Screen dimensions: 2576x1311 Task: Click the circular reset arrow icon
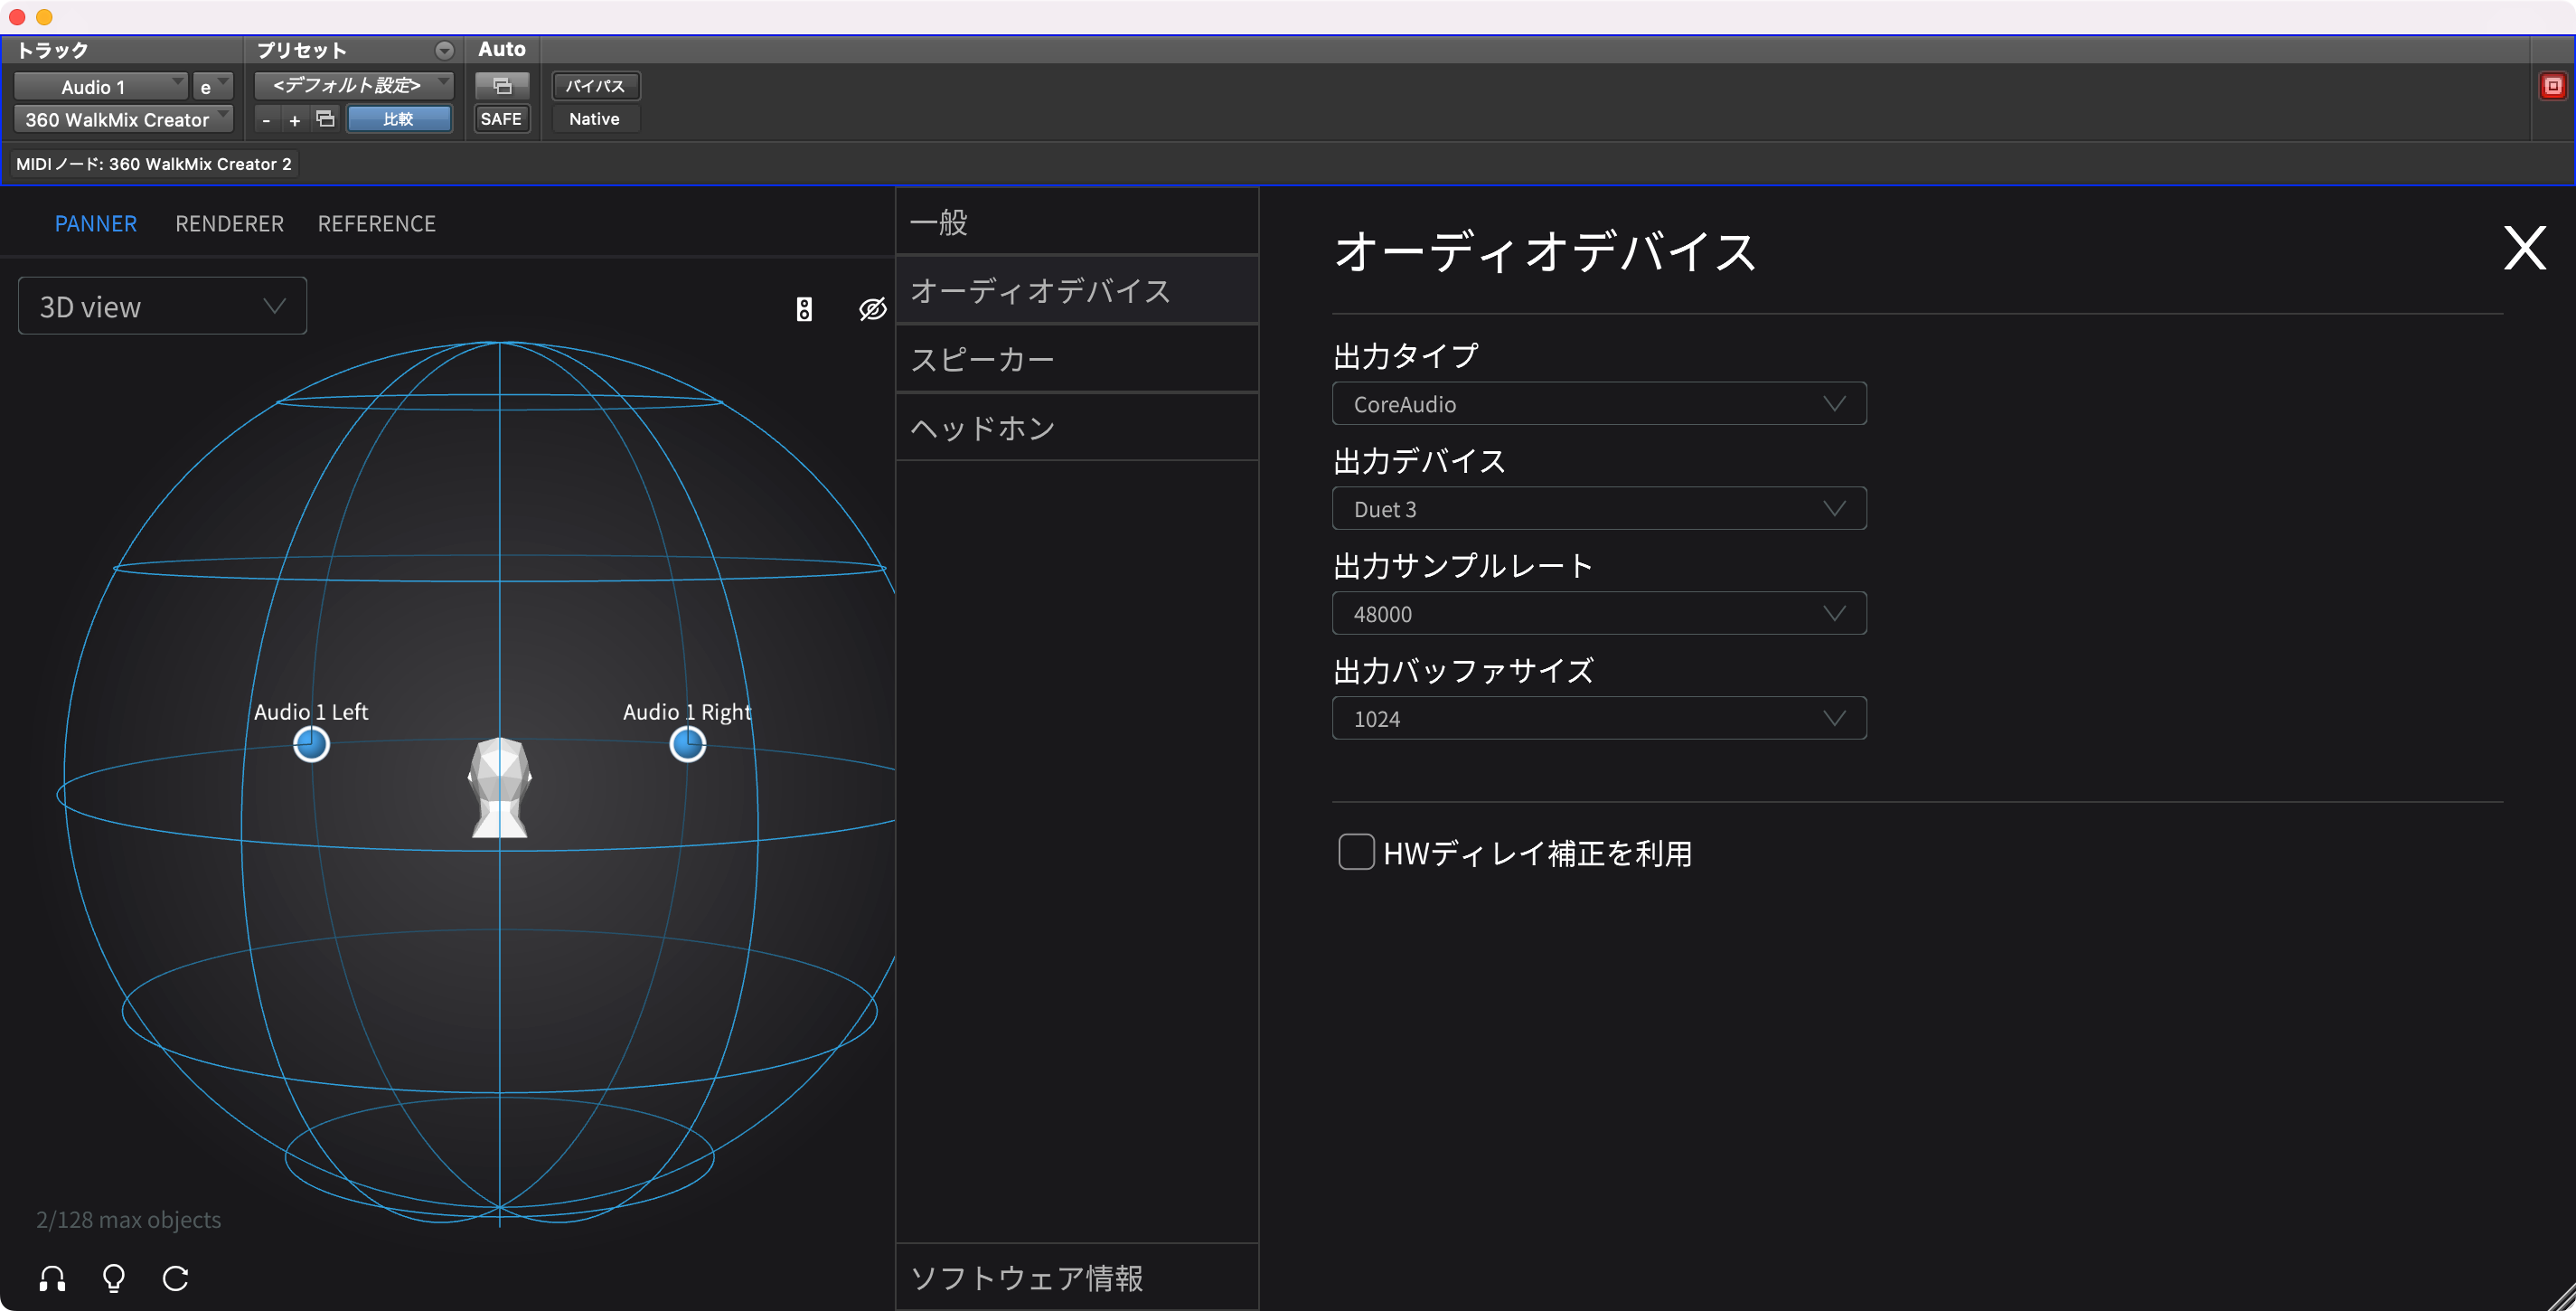(175, 1278)
